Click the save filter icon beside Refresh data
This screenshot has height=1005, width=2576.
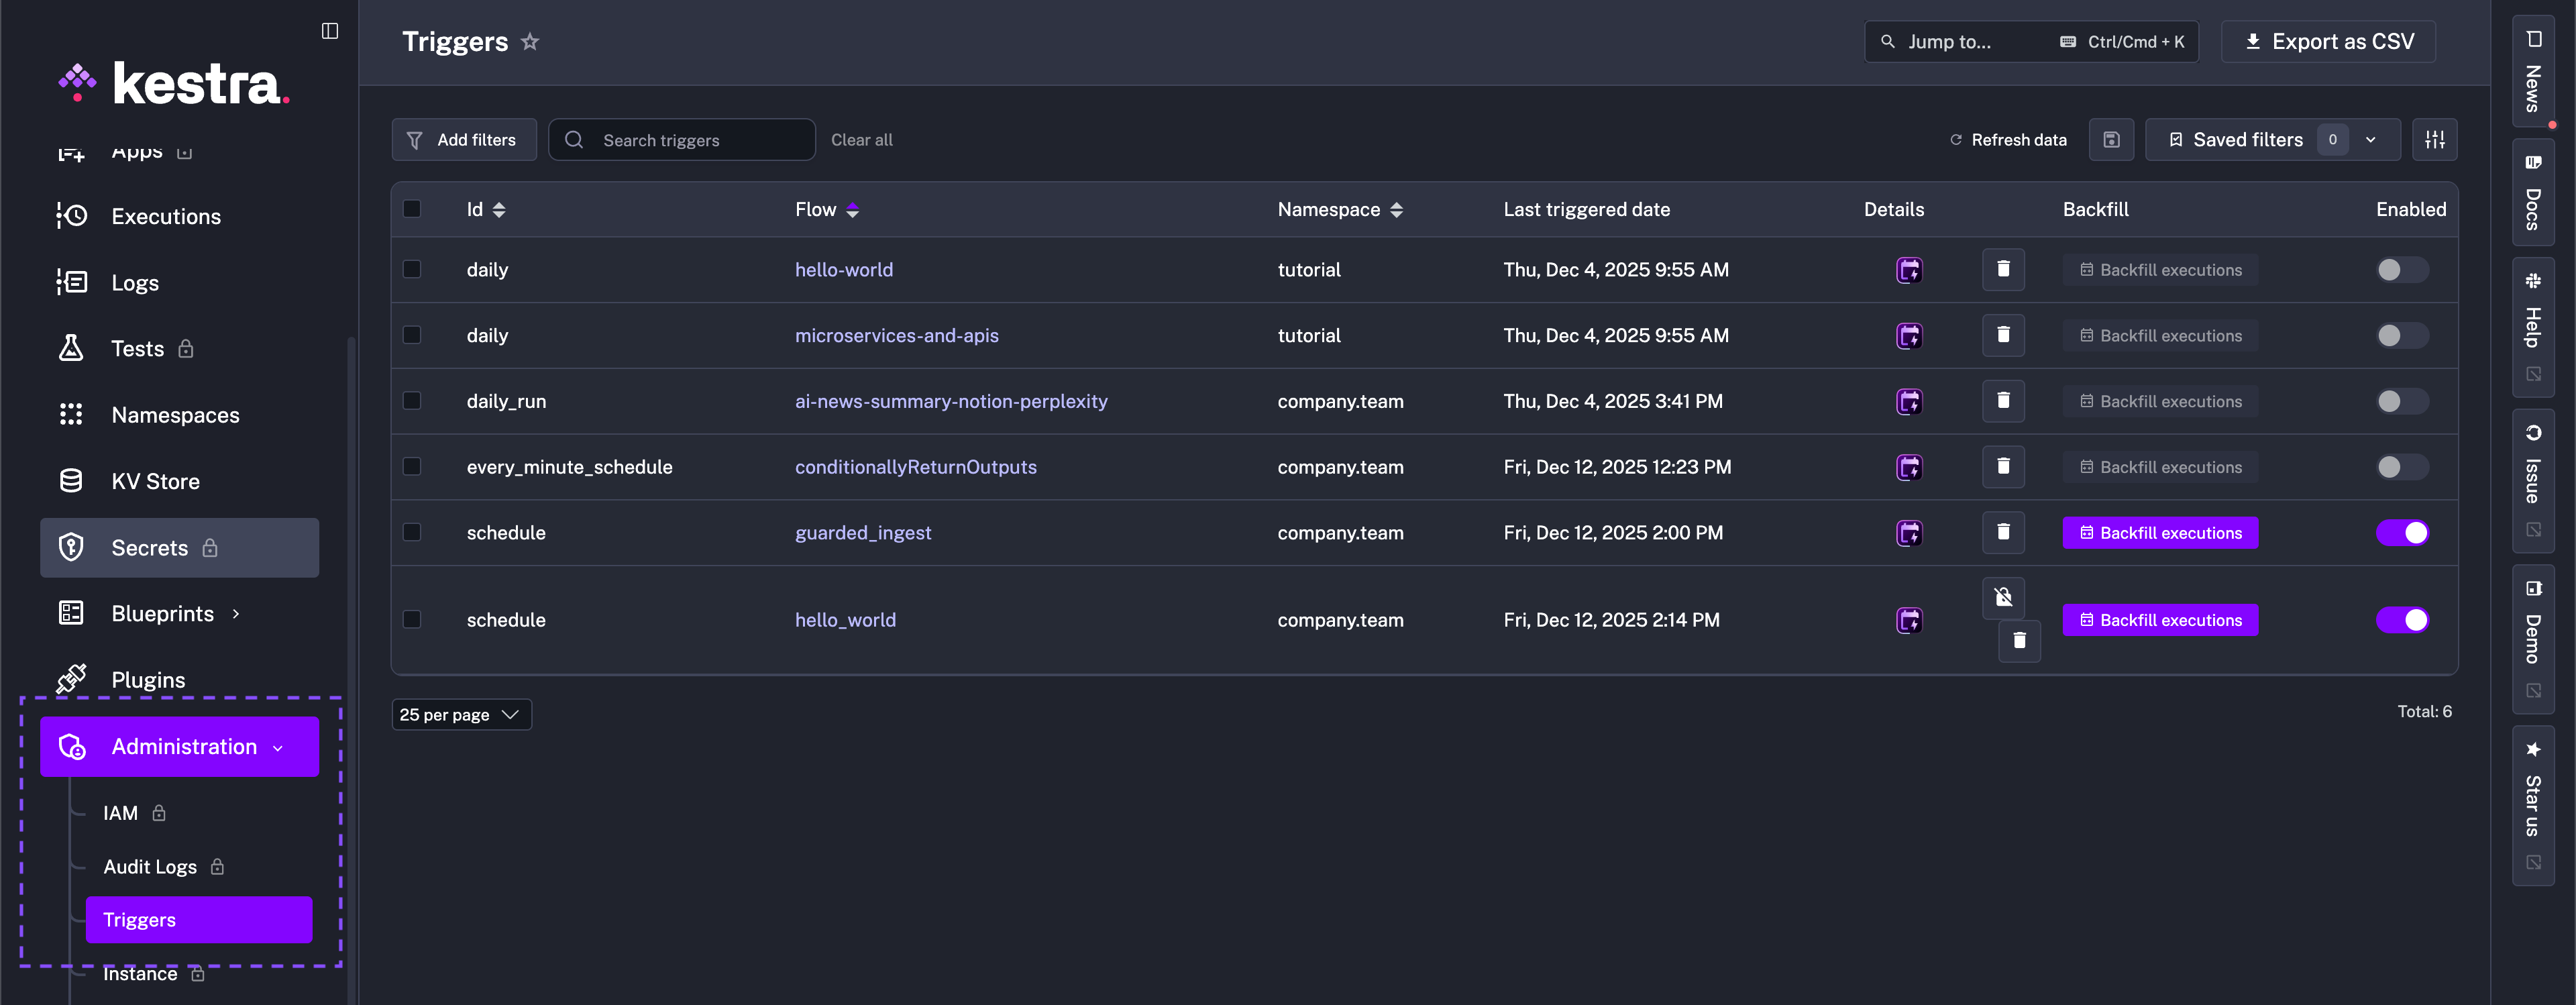tap(2111, 140)
